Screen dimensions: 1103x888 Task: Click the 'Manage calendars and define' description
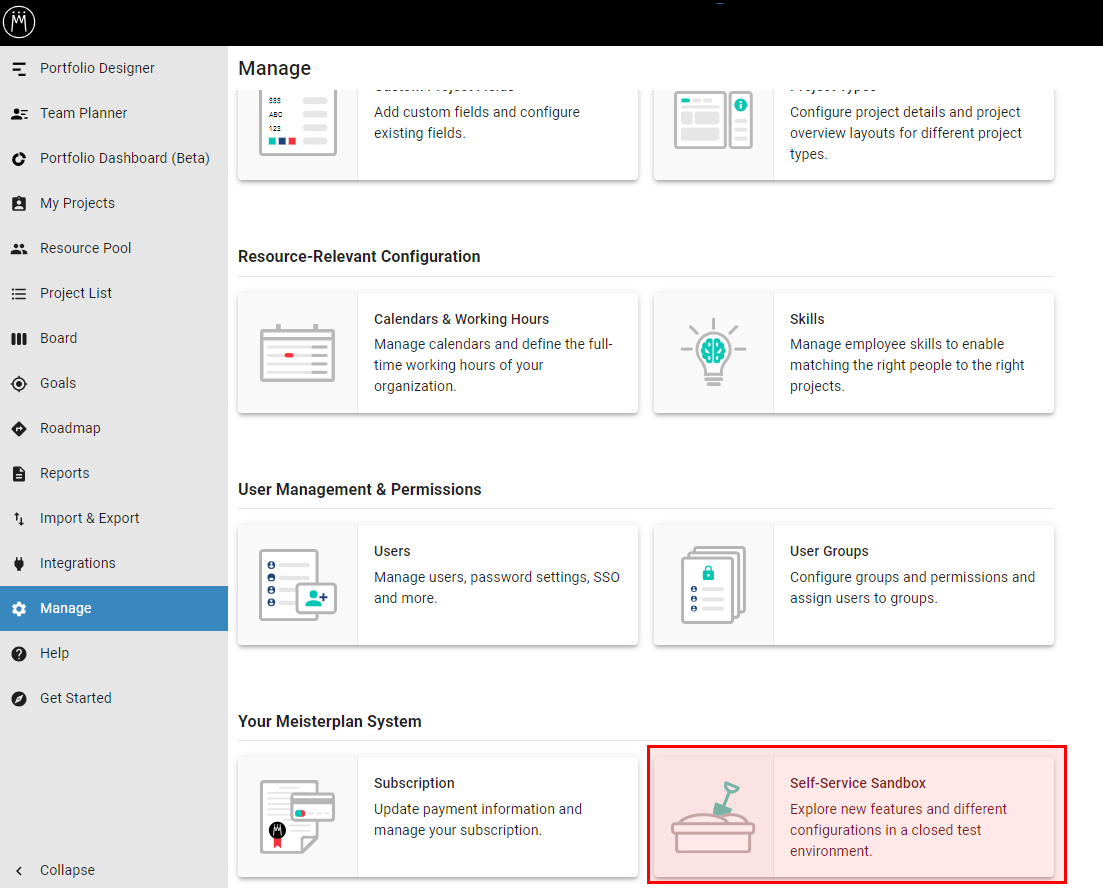[x=494, y=365]
